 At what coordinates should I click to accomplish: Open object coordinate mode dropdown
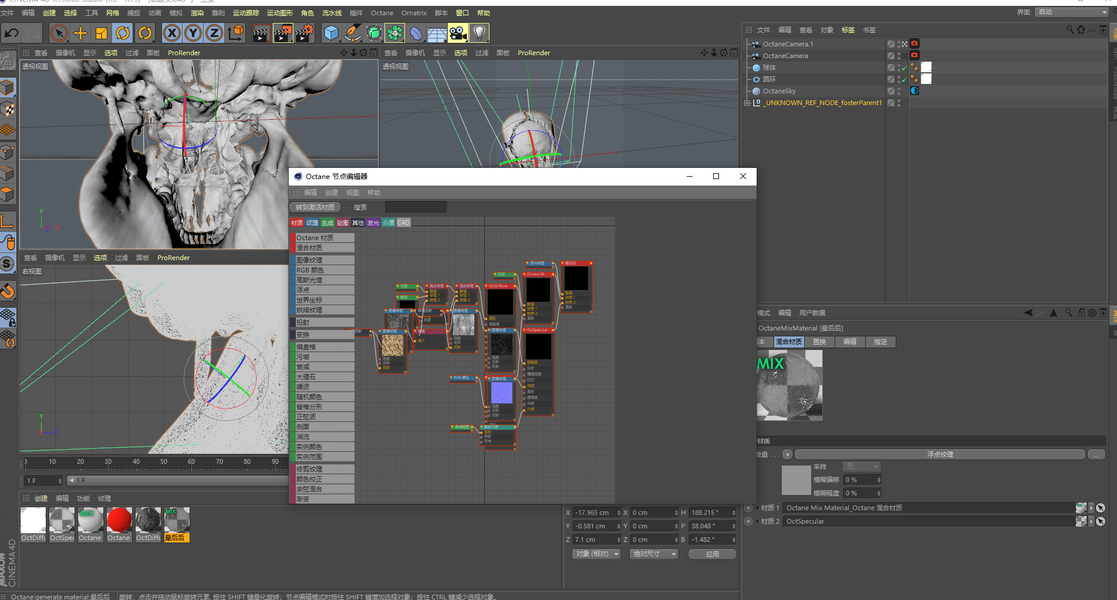pos(596,554)
